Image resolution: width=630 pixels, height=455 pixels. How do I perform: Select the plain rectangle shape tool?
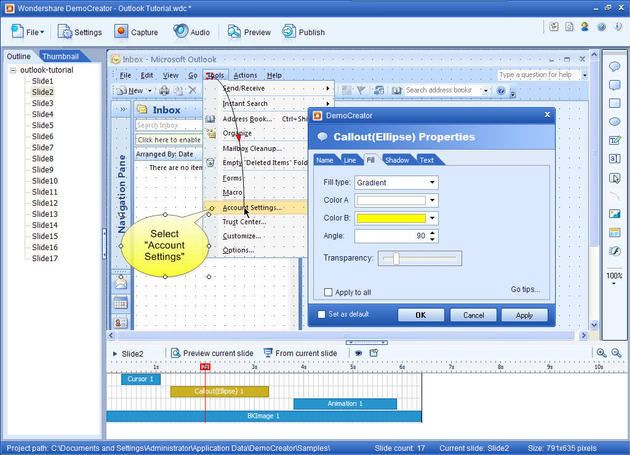coord(614,104)
